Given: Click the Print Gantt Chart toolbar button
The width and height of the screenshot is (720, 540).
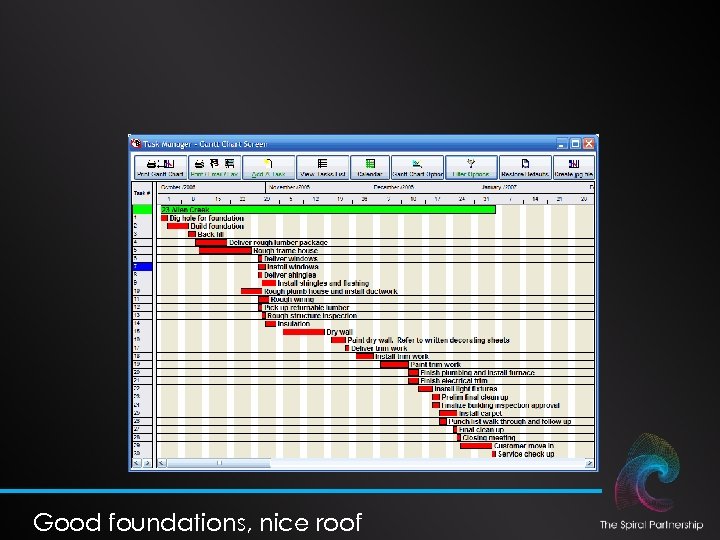Looking at the screenshot, I should click(x=160, y=167).
